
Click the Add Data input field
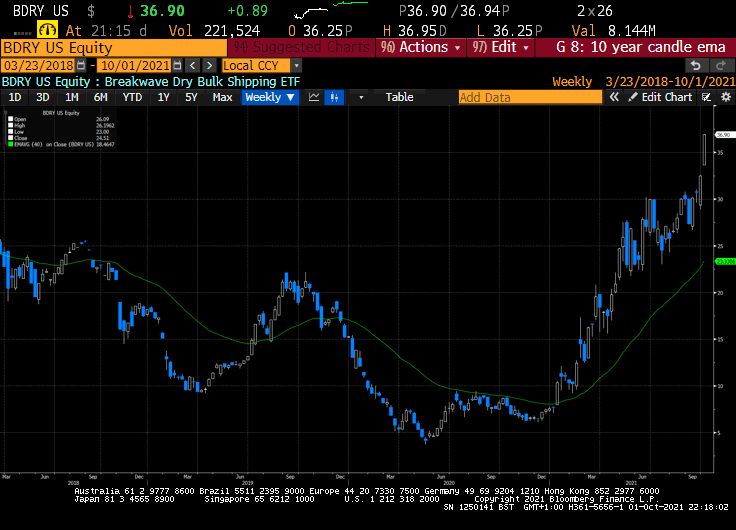coord(530,97)
